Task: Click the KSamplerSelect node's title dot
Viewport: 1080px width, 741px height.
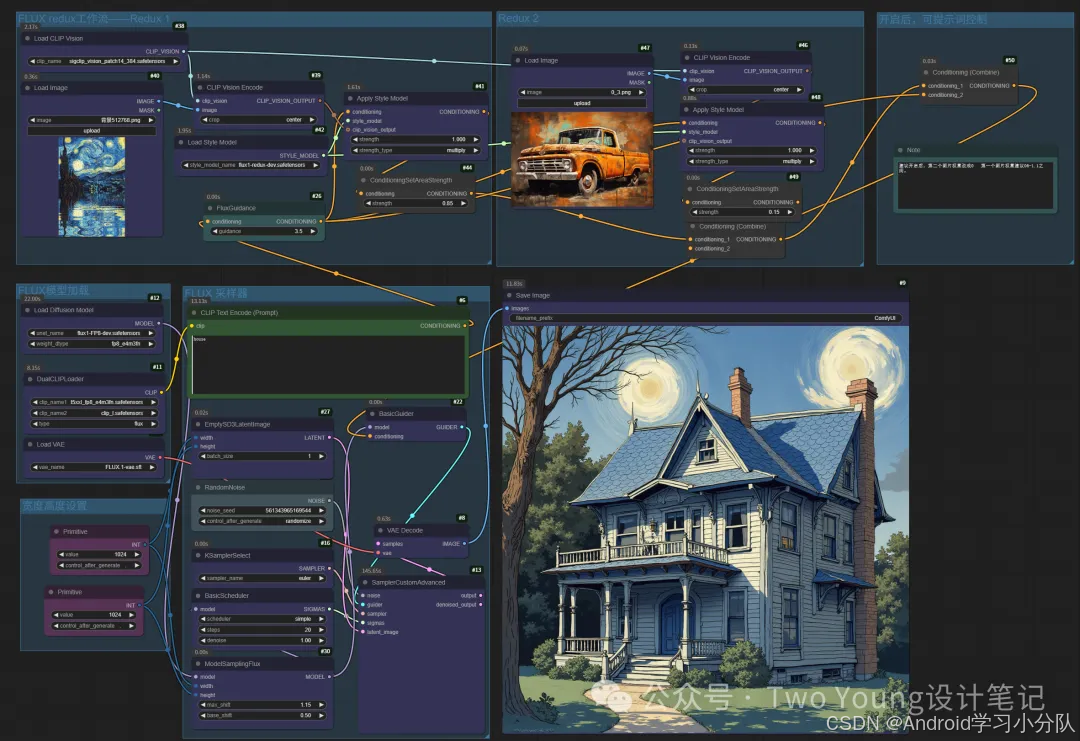Action: click(x=198, y=556)
